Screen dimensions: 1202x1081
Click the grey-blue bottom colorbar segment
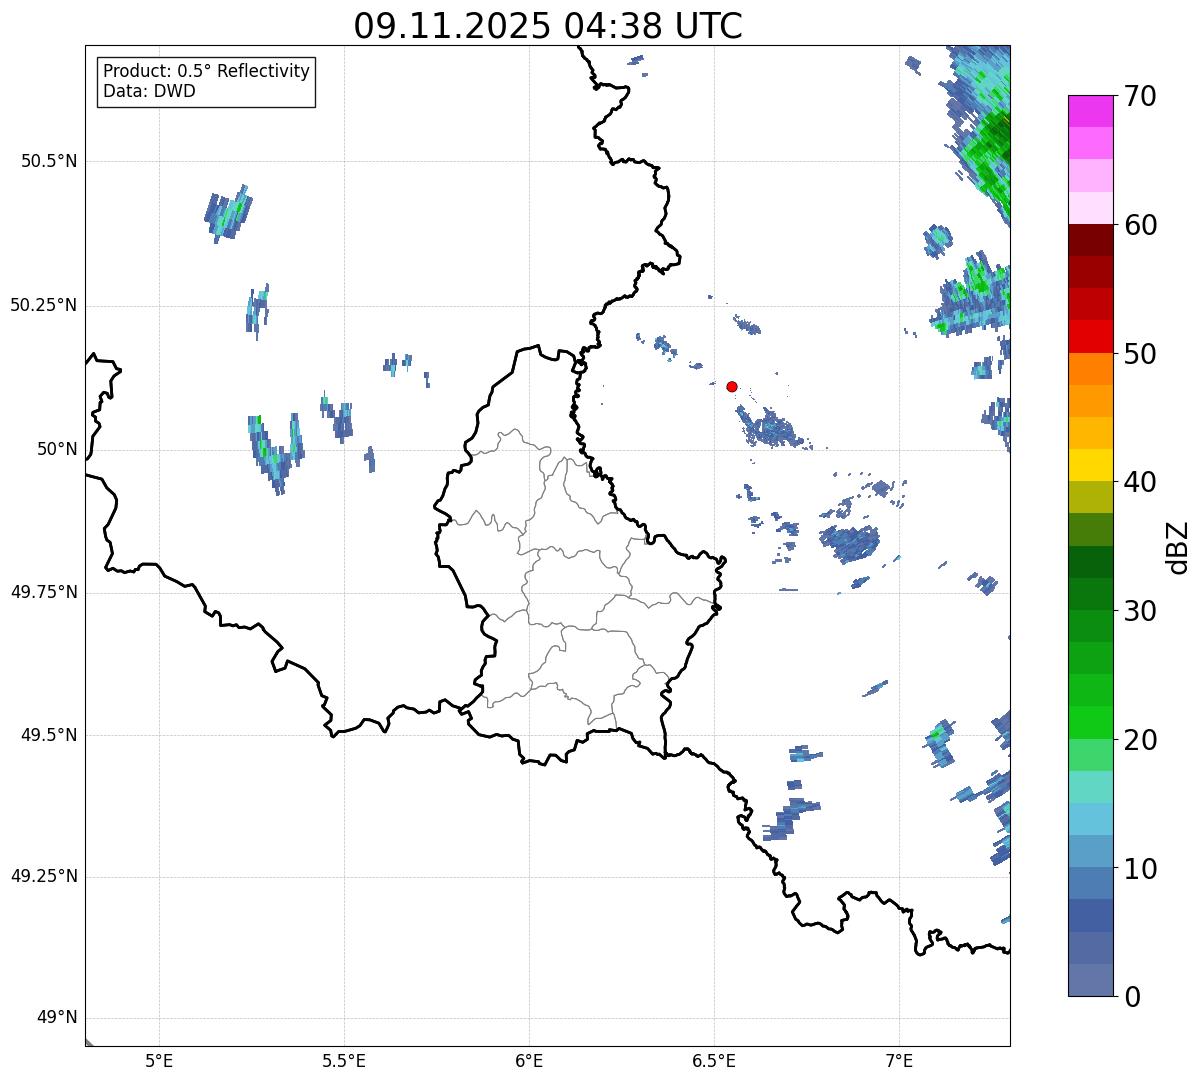pyautogui.click(x=1091, y=980)
